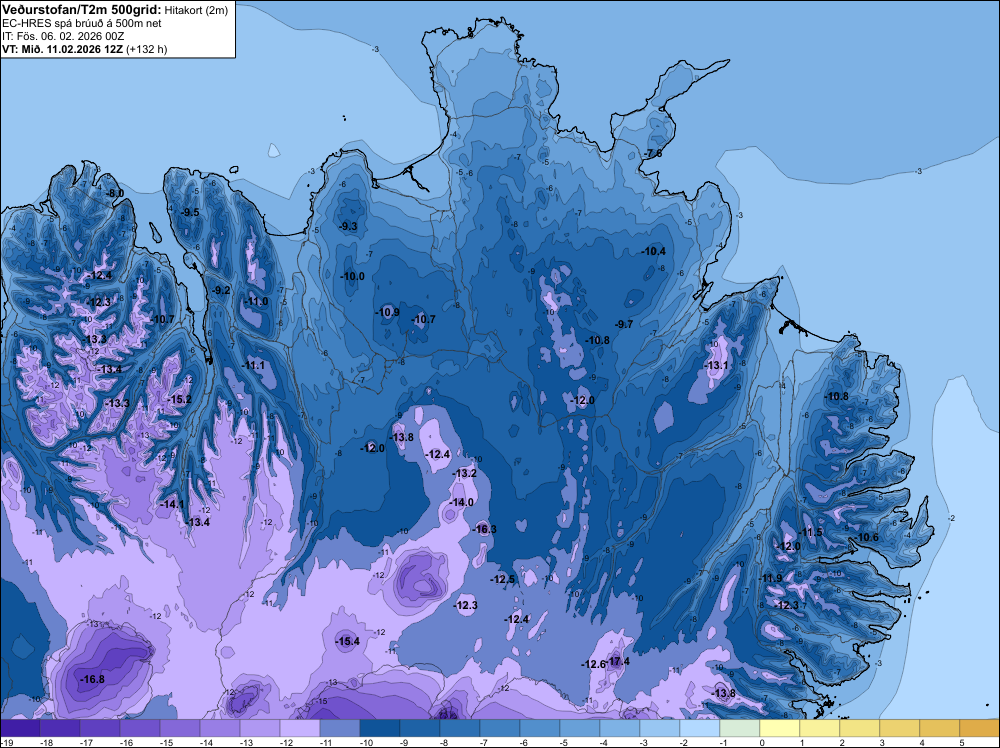The image size is (1000, 748).
Task: Click the -16.8 temperature value
Action: pyautogui.click(x=92, y=679)
